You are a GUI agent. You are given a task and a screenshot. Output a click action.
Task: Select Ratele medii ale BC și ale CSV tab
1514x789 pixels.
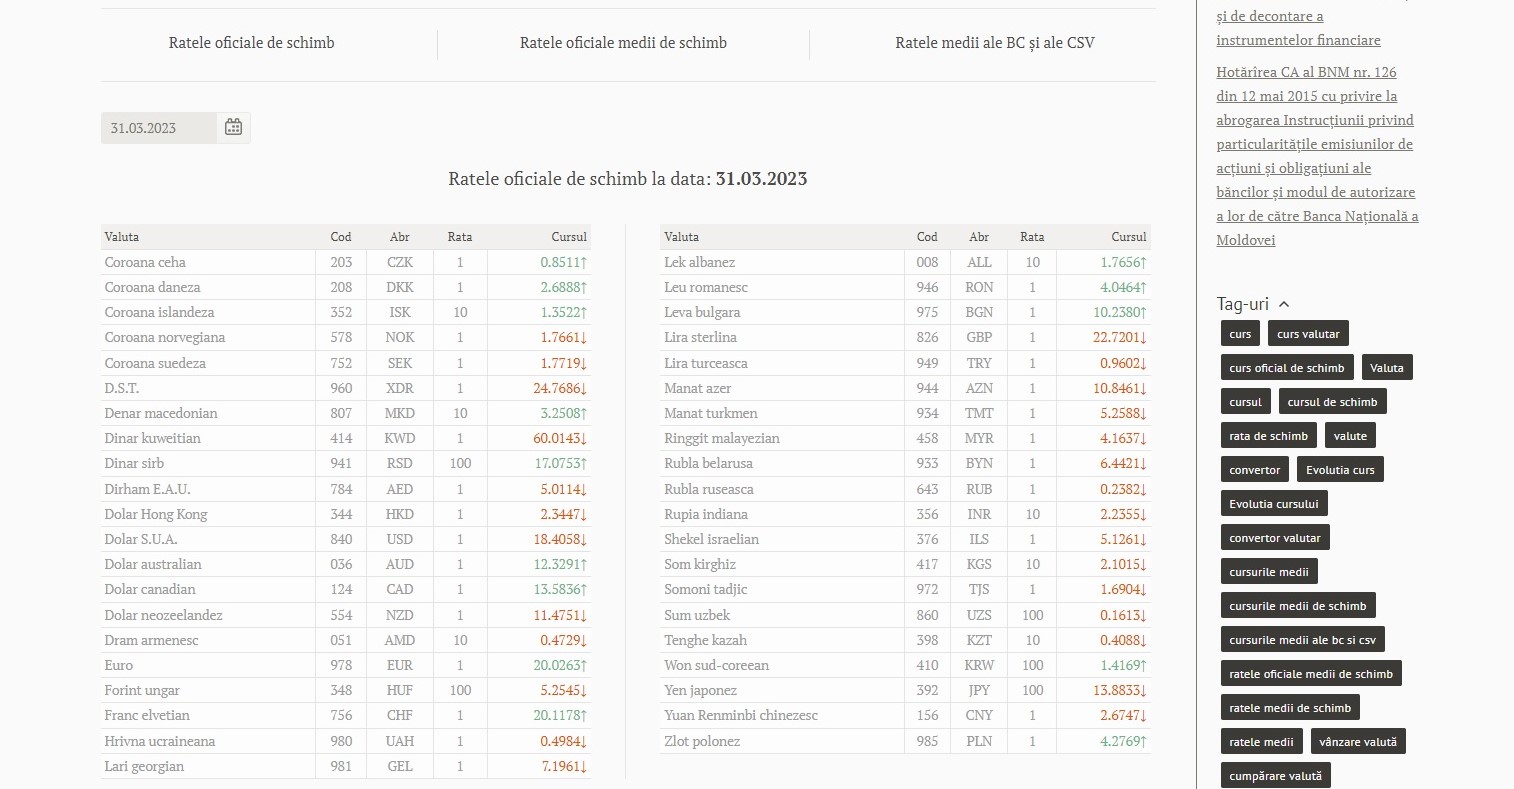(995, 43)
